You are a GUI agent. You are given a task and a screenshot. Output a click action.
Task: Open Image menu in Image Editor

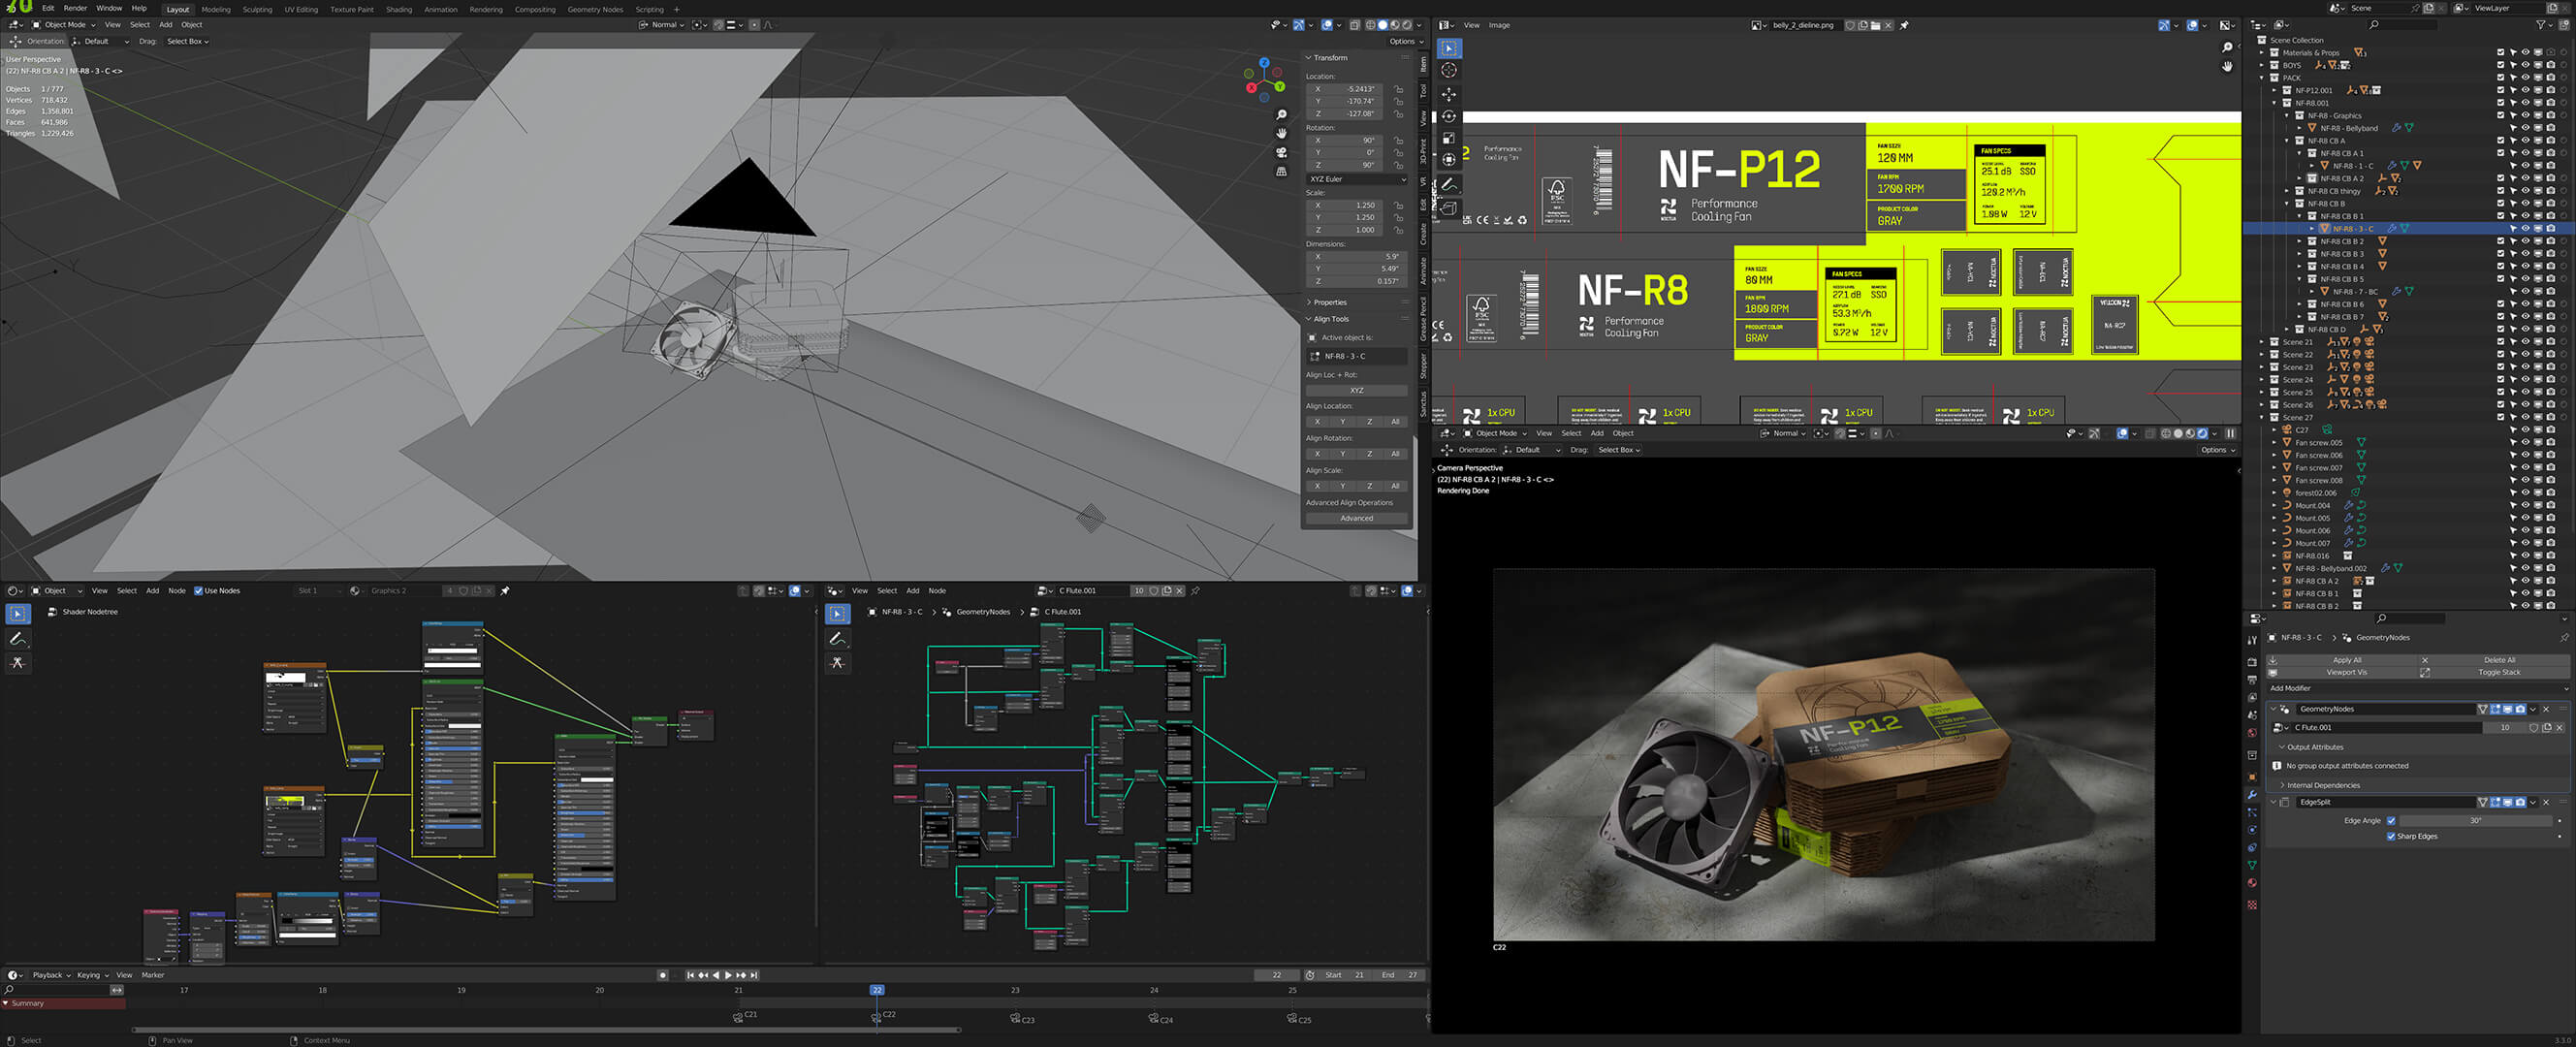tap(1499, 25)
